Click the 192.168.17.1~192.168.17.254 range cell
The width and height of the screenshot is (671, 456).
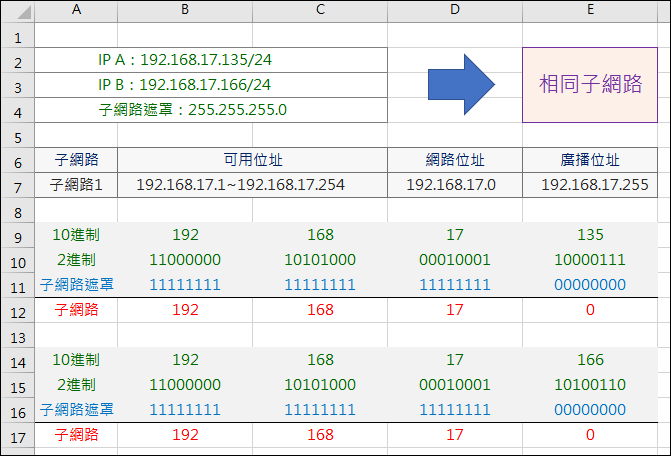[252, 185]
